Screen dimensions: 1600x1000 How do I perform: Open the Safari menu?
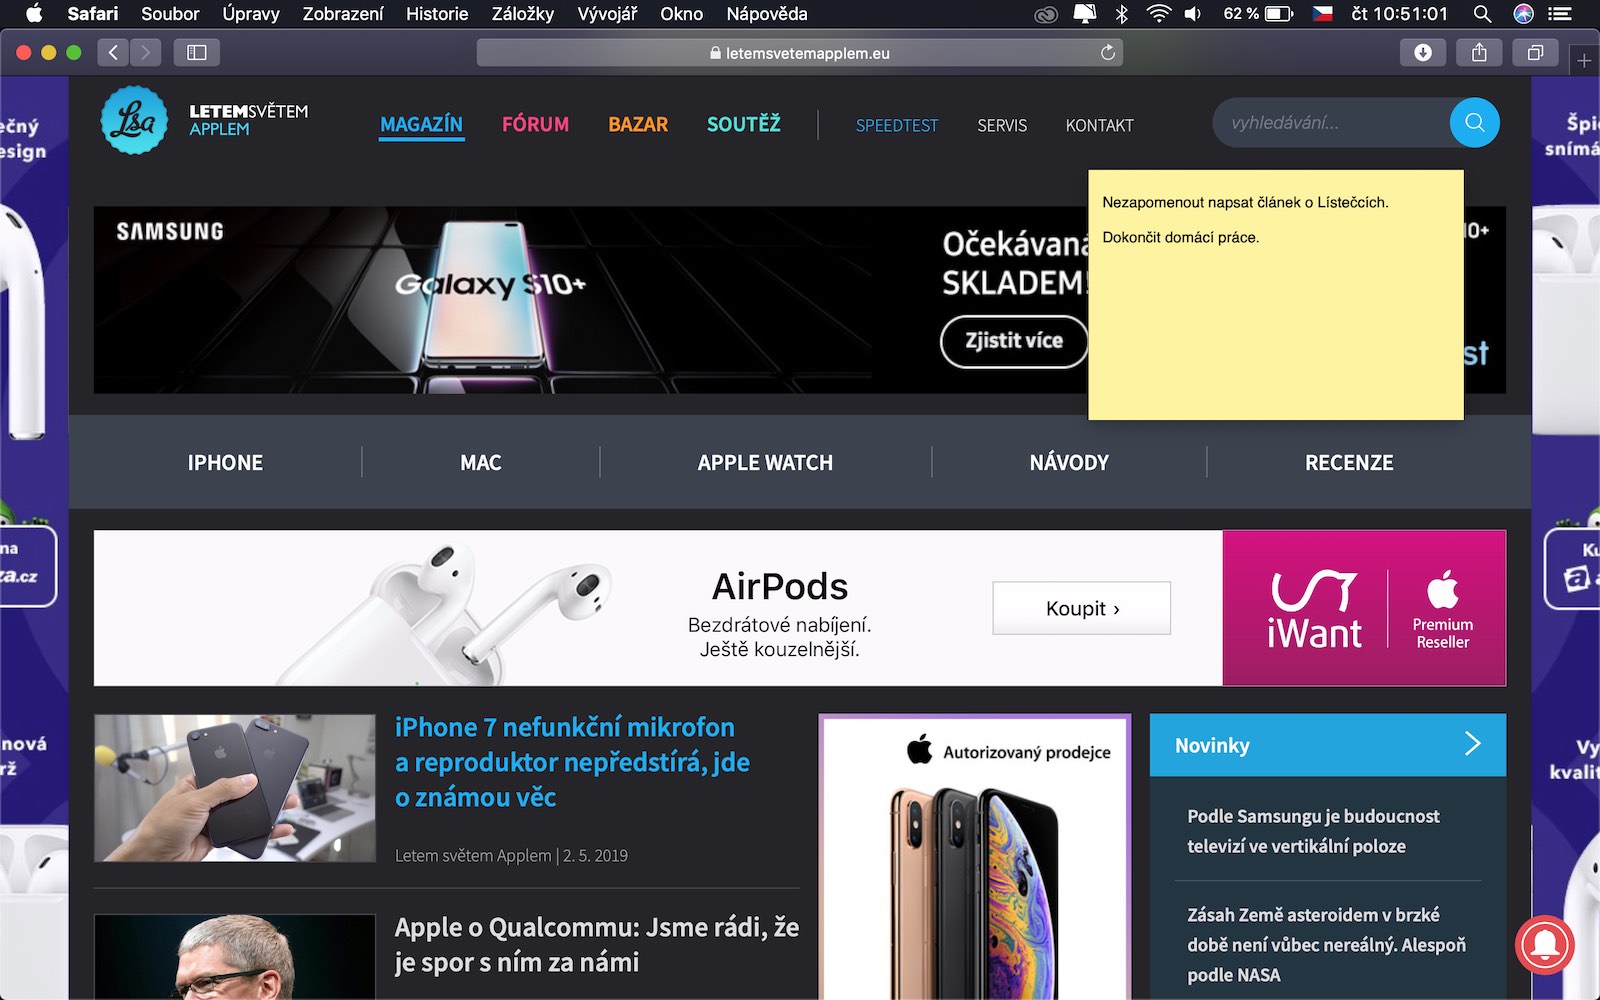tap(93, 14)
